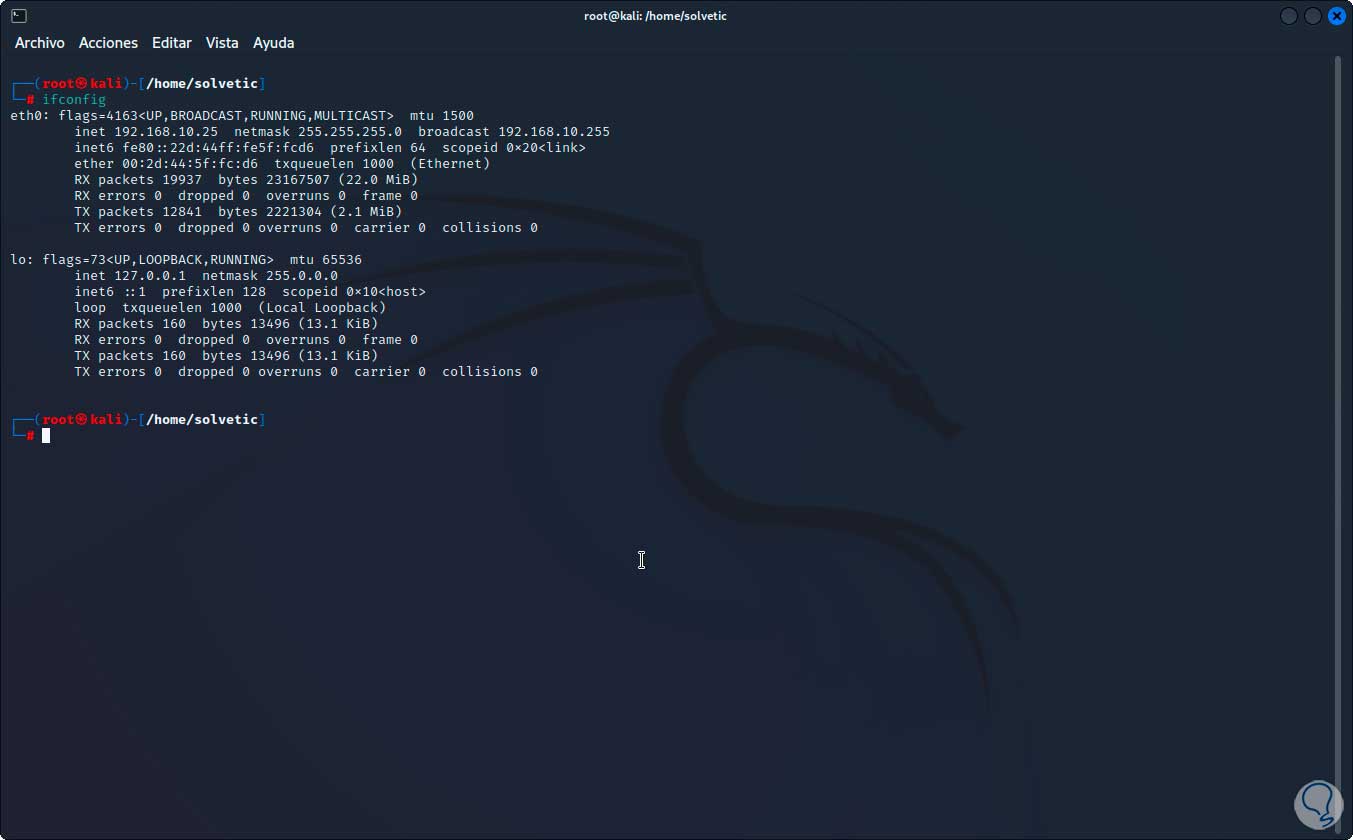Click the MAC address "00:2d:44:5f:fc:d6"
The height and width of the screenshot is (840, 1353).
(x=190, y=163)
